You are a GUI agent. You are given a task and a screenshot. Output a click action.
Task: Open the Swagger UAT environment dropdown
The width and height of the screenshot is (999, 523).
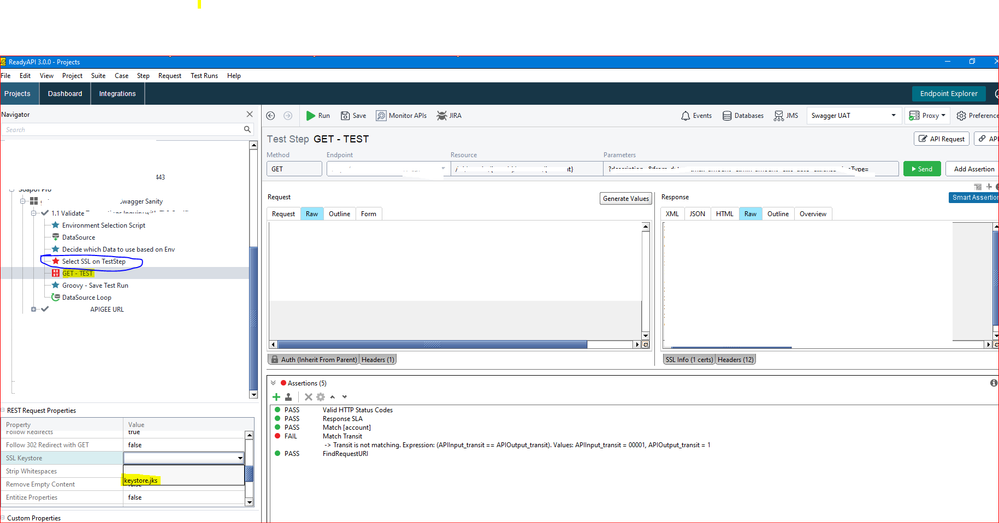[854, 116]
